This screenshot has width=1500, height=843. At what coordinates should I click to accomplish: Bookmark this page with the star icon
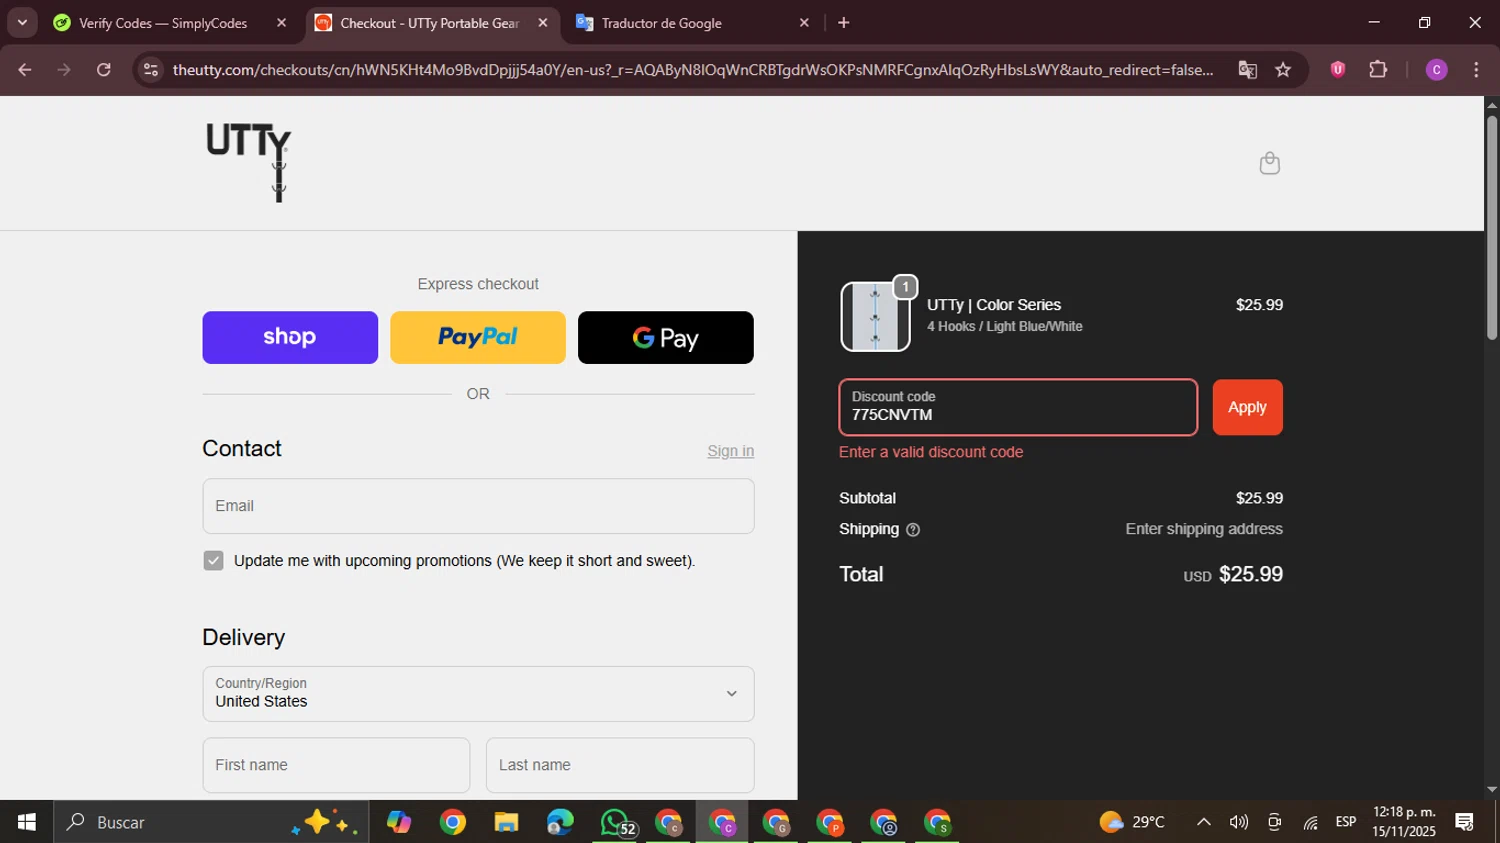(1283, 70)
